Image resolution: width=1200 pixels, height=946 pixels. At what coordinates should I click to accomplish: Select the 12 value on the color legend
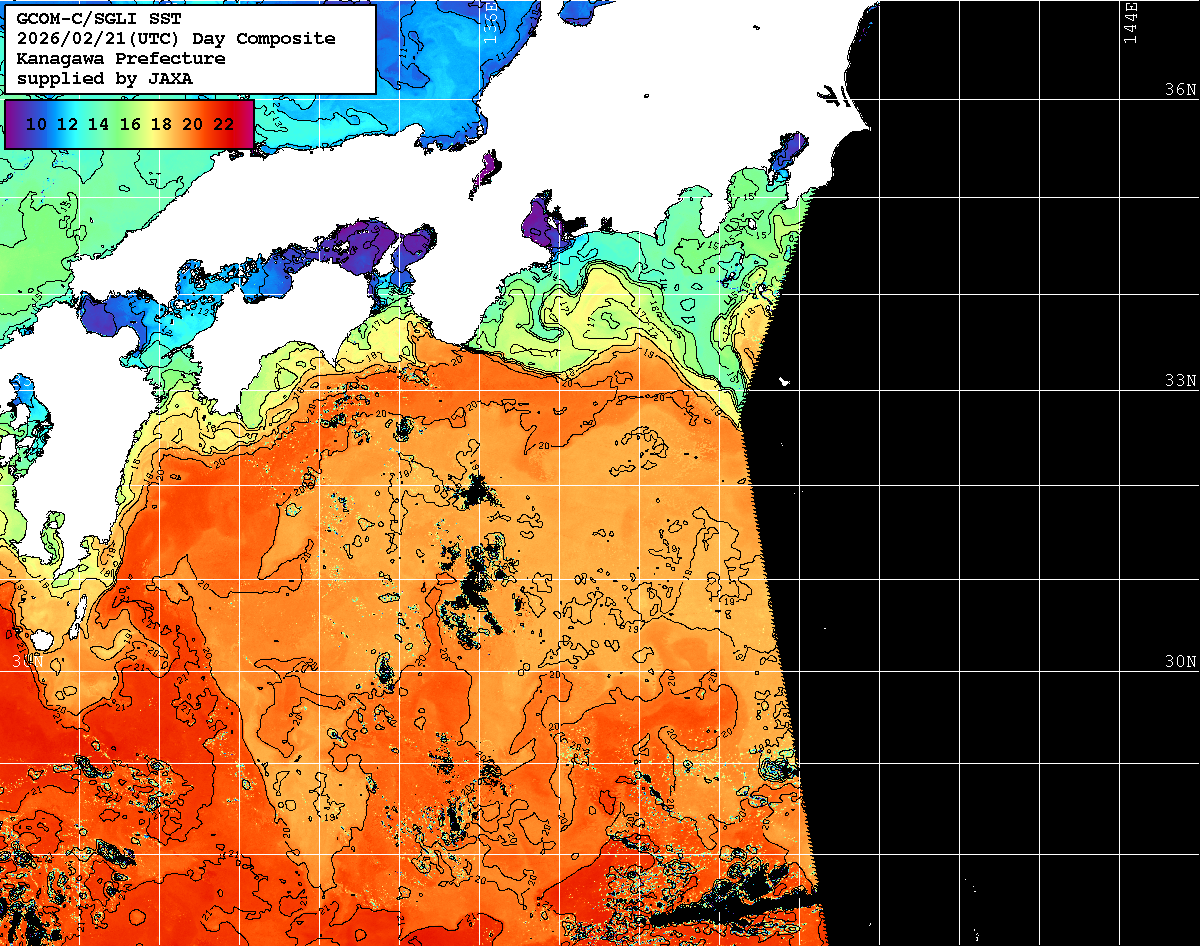tap(67, 124)
